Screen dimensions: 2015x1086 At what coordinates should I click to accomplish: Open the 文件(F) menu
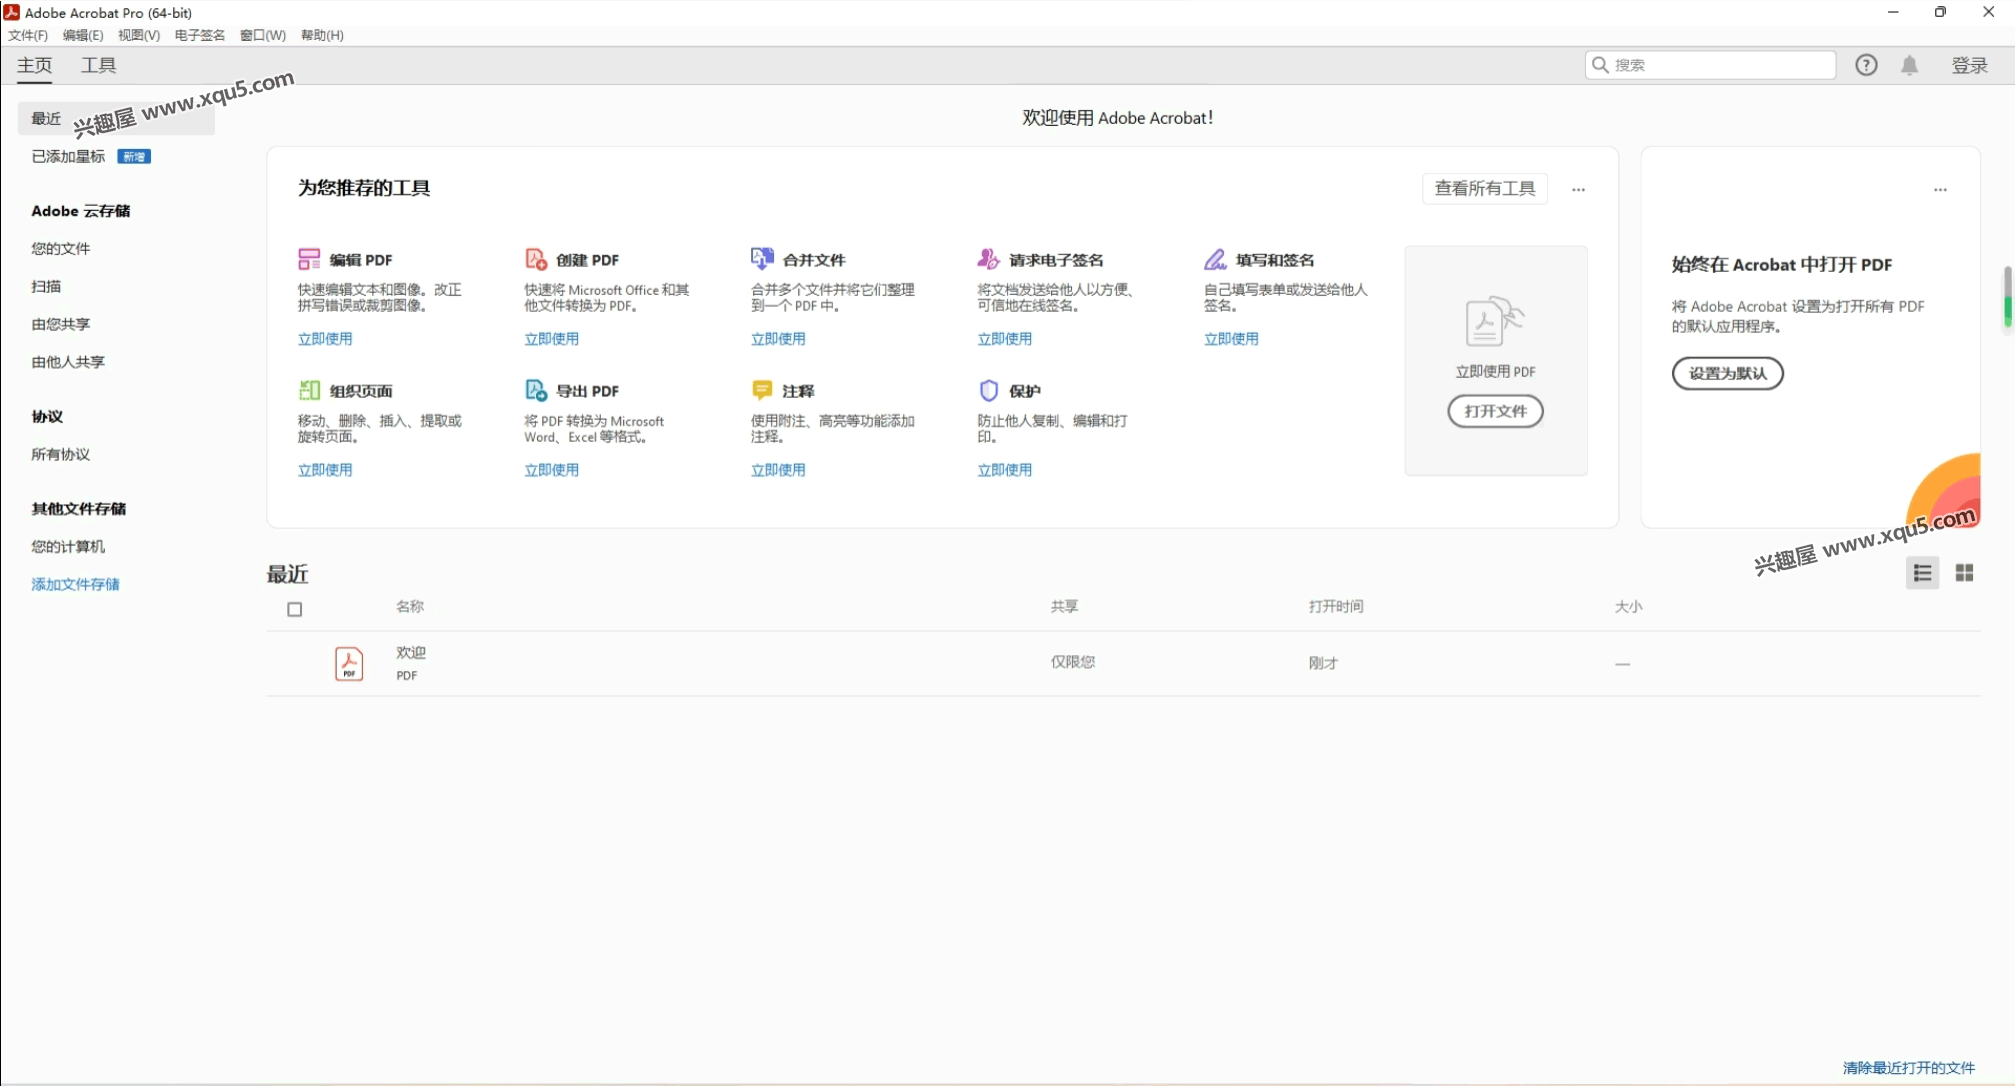tap(28, 35)
